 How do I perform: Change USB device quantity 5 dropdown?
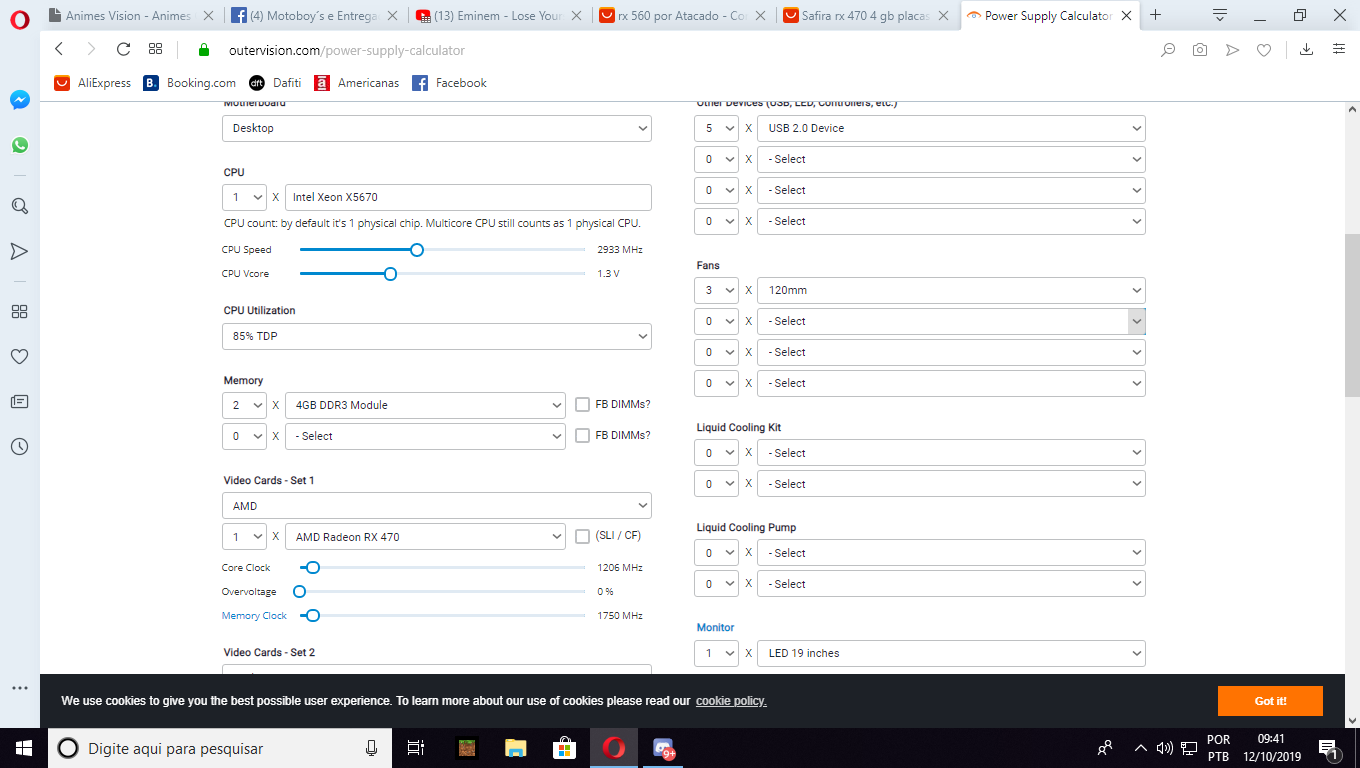[x=716, y=128]
